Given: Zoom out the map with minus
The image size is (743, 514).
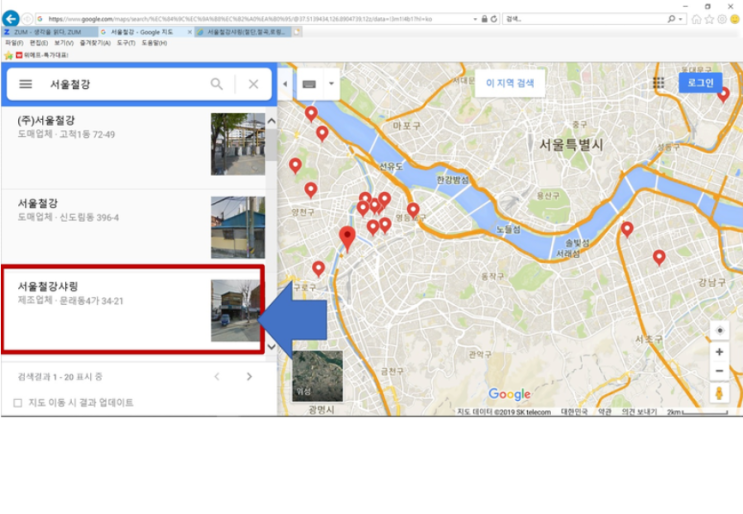Looking at the screenshot, I should coord(719,370).
